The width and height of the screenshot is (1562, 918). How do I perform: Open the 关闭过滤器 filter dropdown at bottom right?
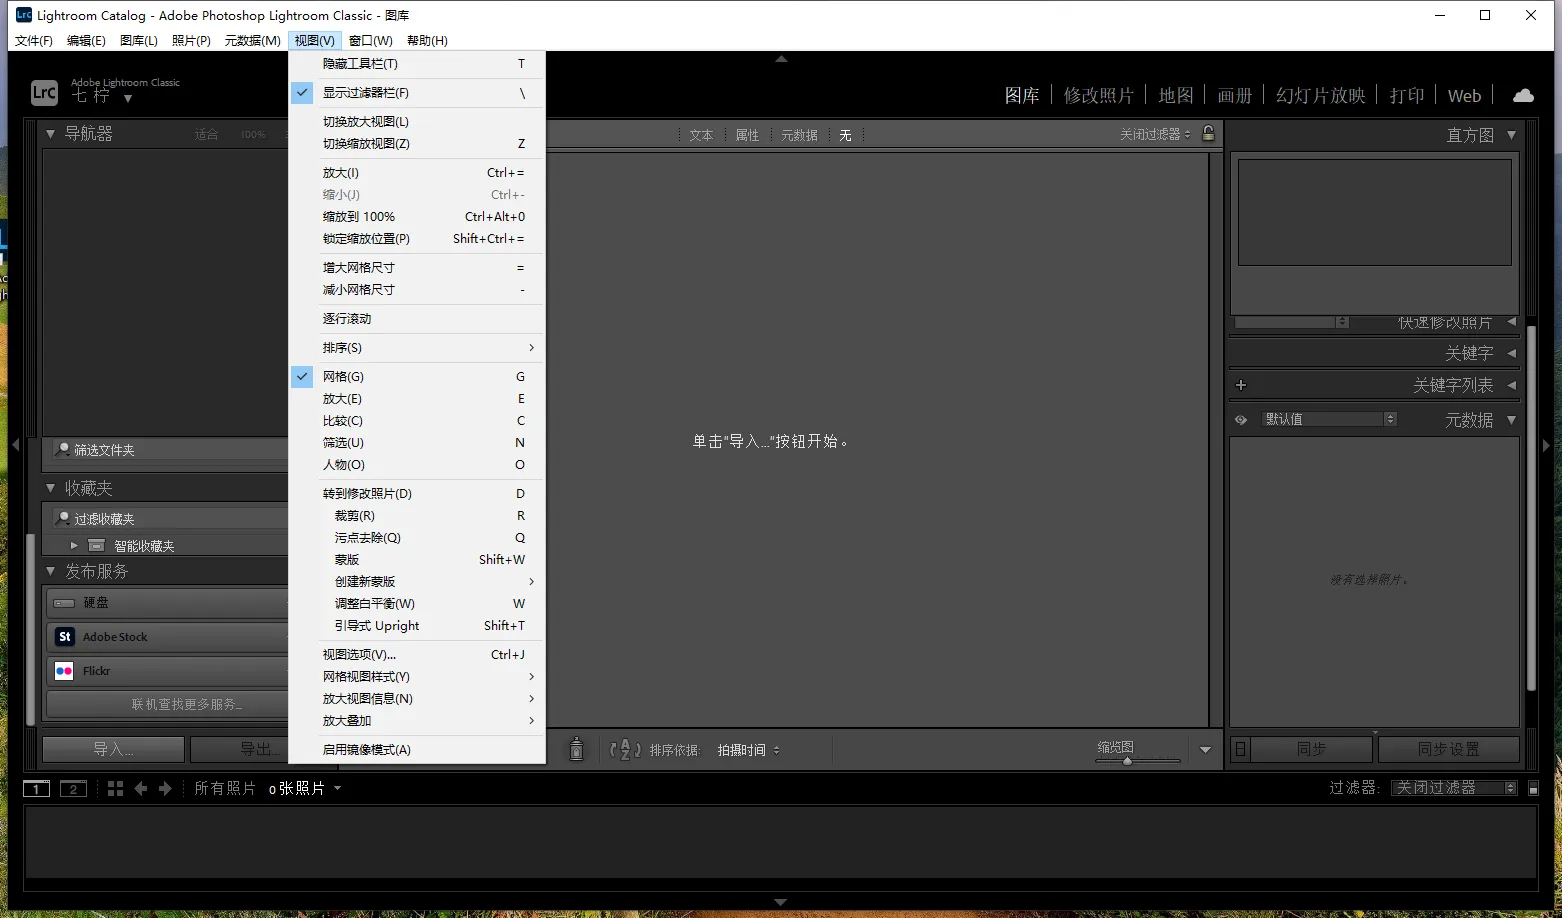(x=1455, y=788)
